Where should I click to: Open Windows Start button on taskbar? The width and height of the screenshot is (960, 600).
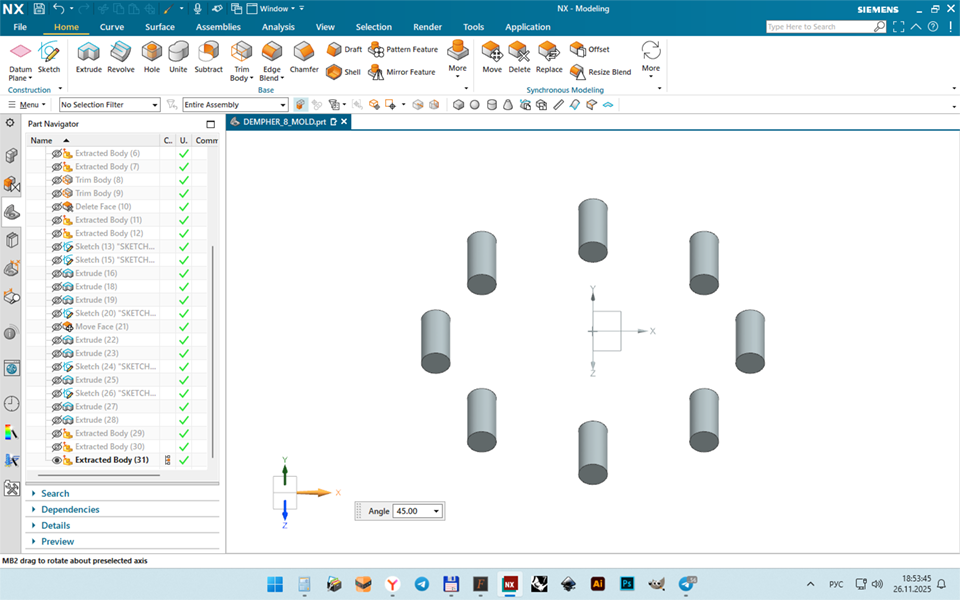(275, 584)
